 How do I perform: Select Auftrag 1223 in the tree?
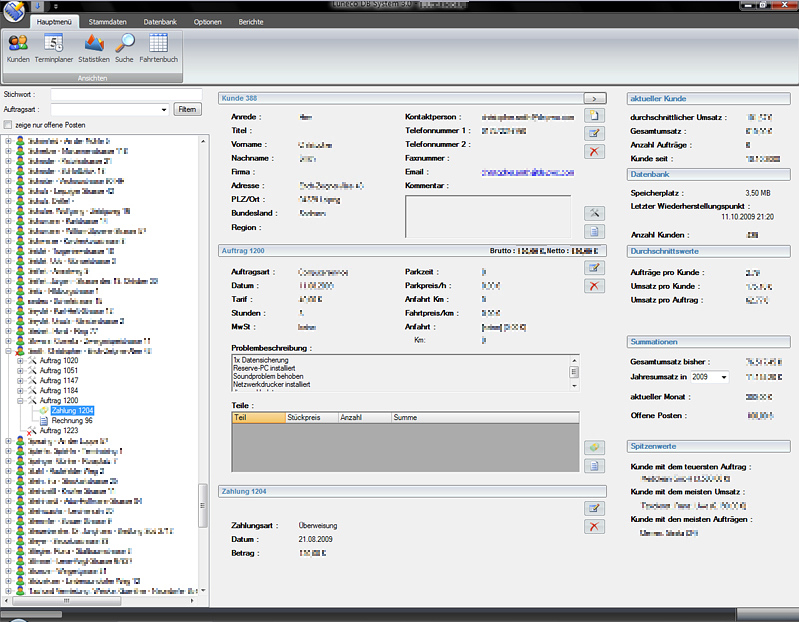(59, 431)
